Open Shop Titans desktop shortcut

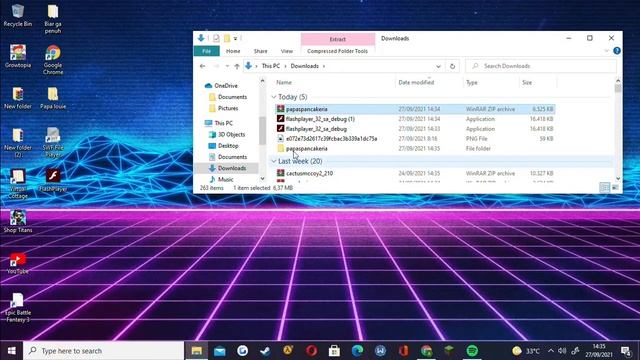[18, 222]
